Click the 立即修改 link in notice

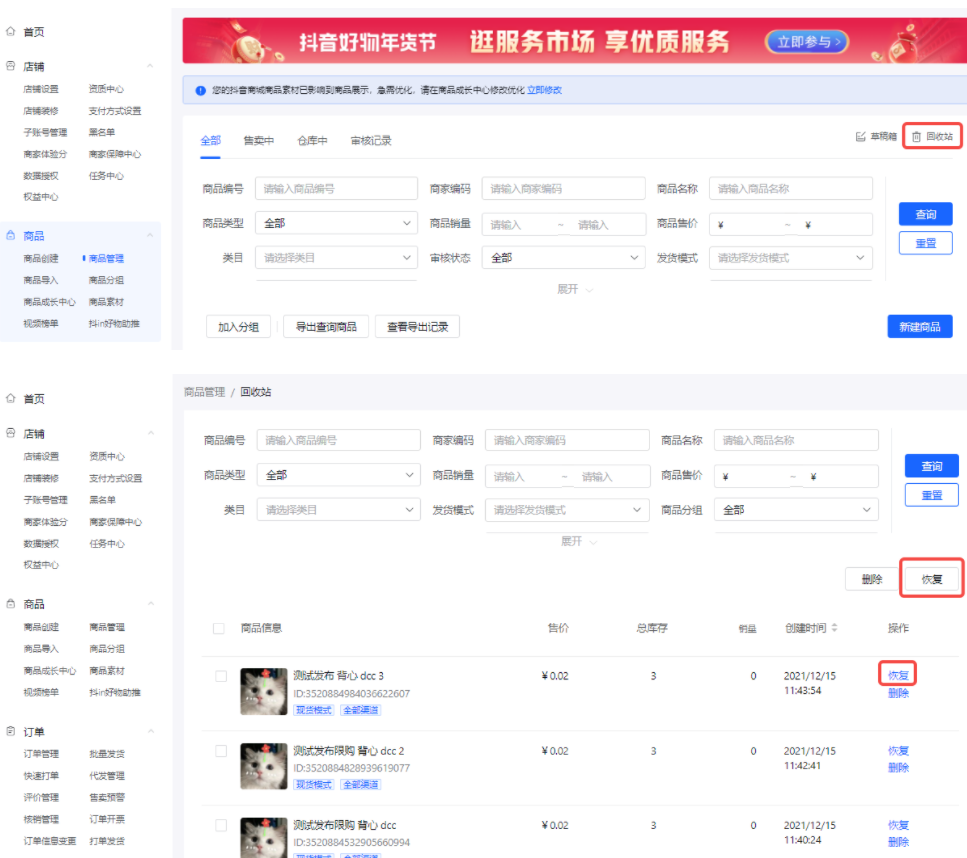(x=545, y=90)
